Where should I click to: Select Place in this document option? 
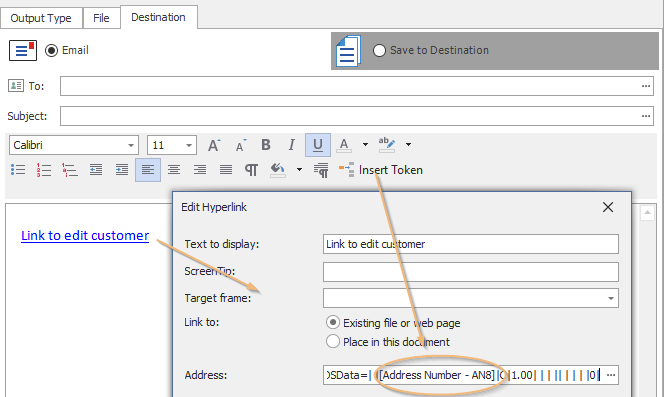pos(333,341)
